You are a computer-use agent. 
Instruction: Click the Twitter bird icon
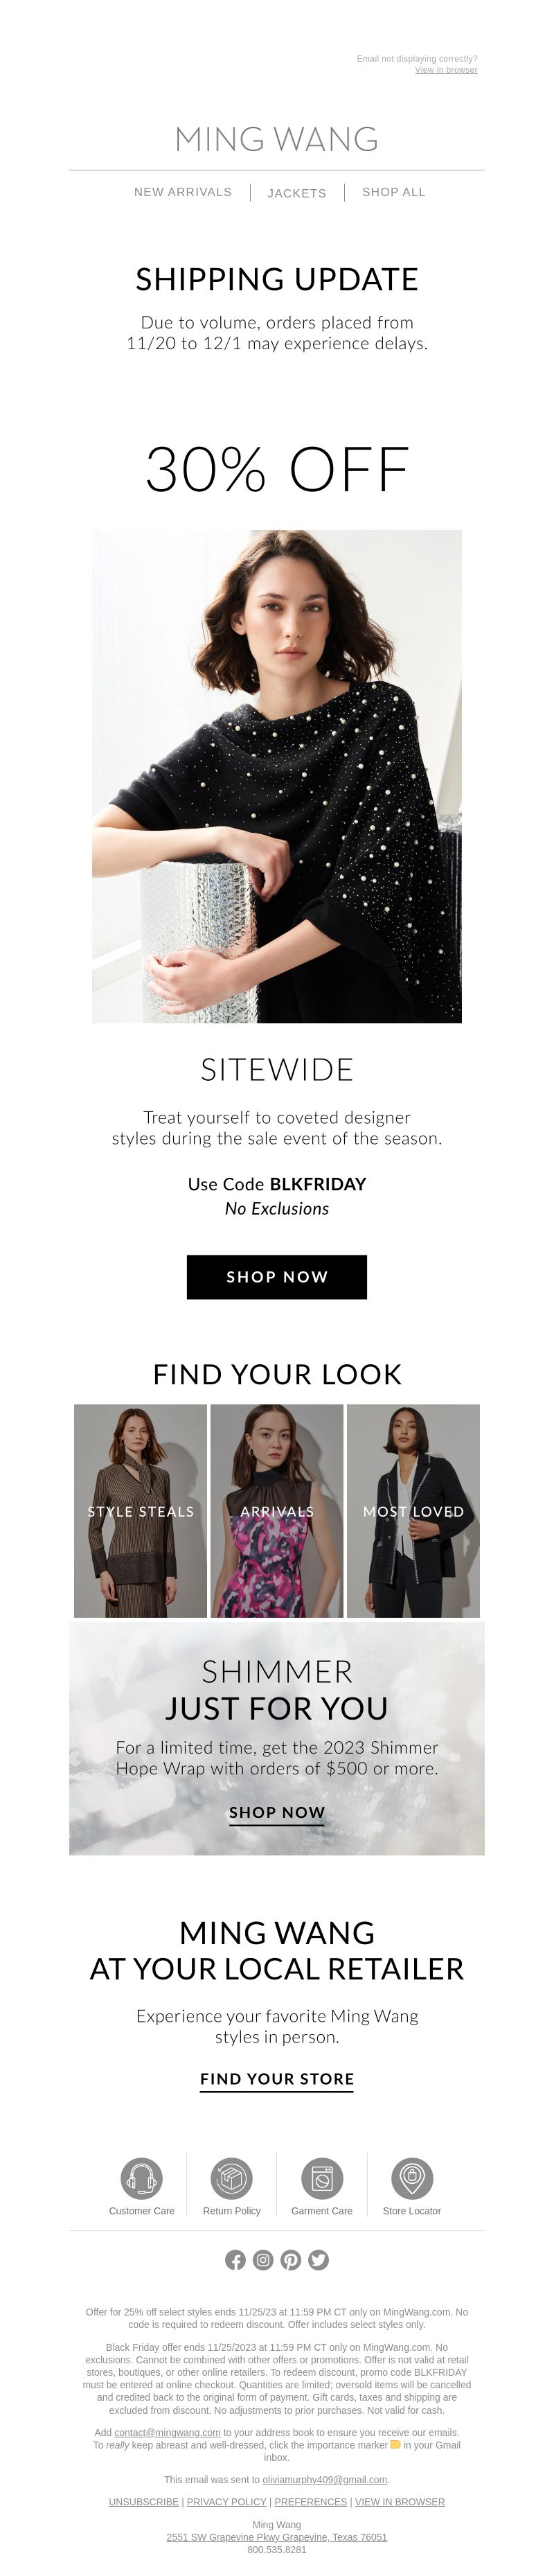point(319,2260)
